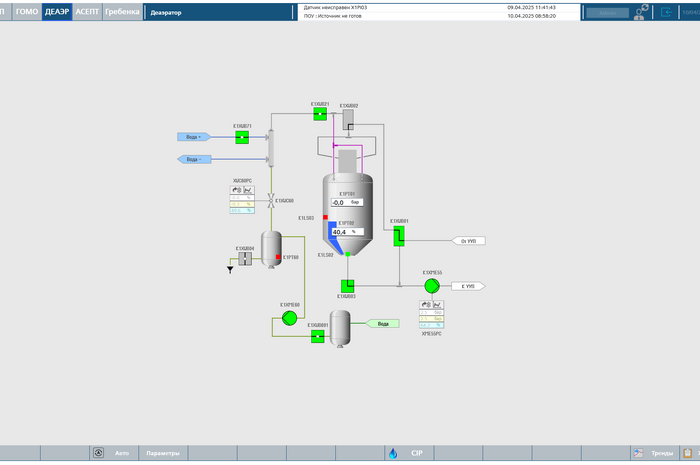Open trend chart icon in XME55PC panel
The height and width of the screenshot is (465, 700).
click(x=439, y=304)
